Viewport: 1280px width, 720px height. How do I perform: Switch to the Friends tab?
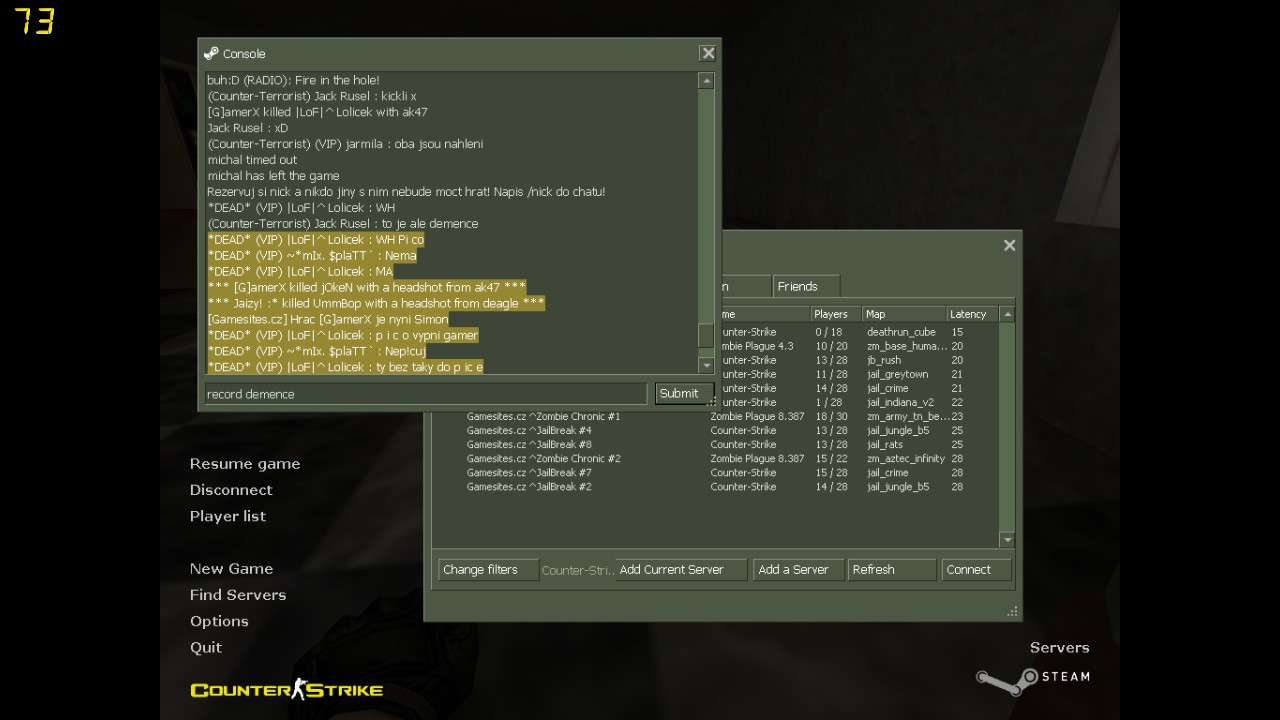coord(806,286)
